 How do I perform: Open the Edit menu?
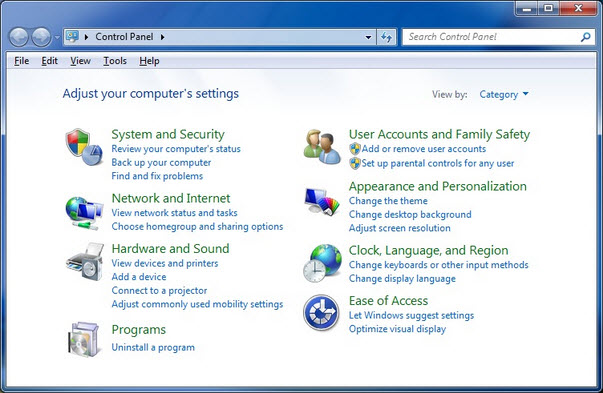50,61
